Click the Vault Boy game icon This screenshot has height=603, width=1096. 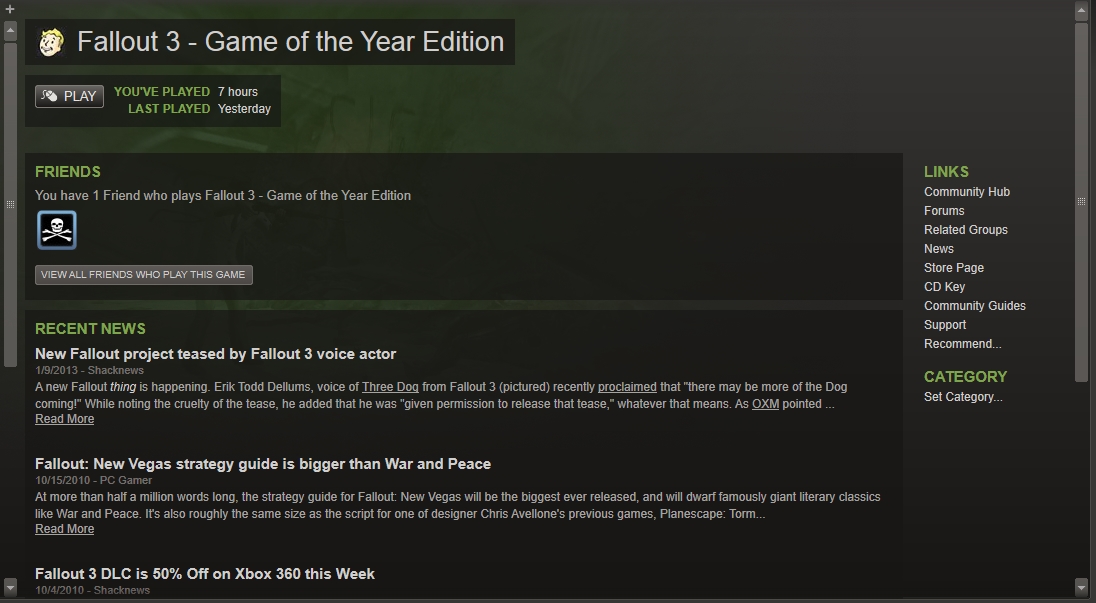coord(51,42)
